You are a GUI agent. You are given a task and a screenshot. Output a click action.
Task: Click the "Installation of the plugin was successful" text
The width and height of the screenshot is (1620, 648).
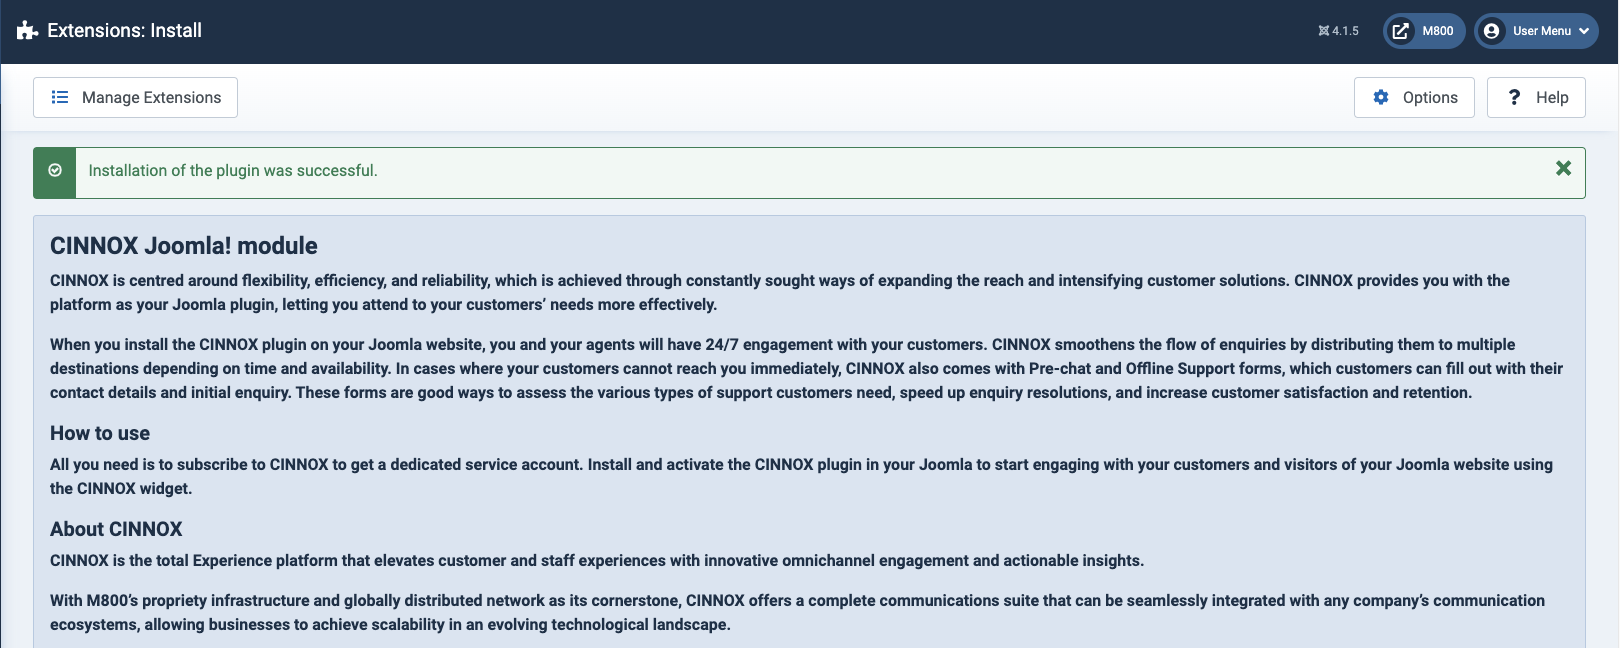click(x=233, y=171)
